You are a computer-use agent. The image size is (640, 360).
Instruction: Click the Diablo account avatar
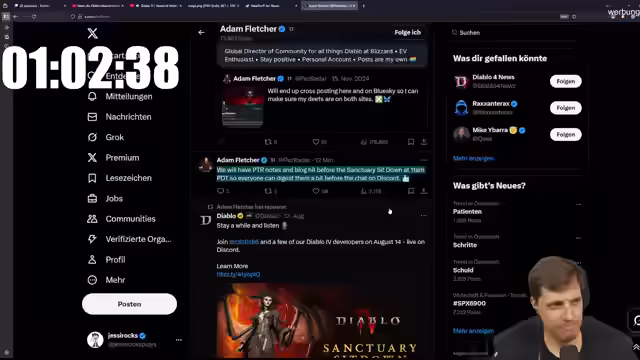(206, 220)
